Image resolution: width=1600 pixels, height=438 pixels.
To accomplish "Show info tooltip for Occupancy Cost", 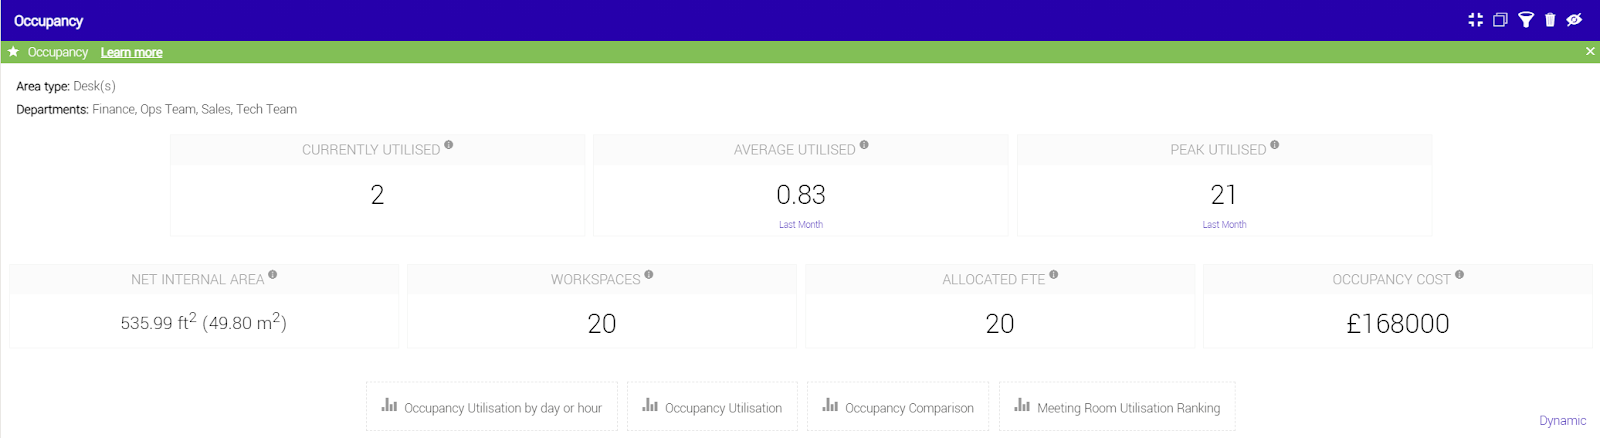I will [1459, 275].
